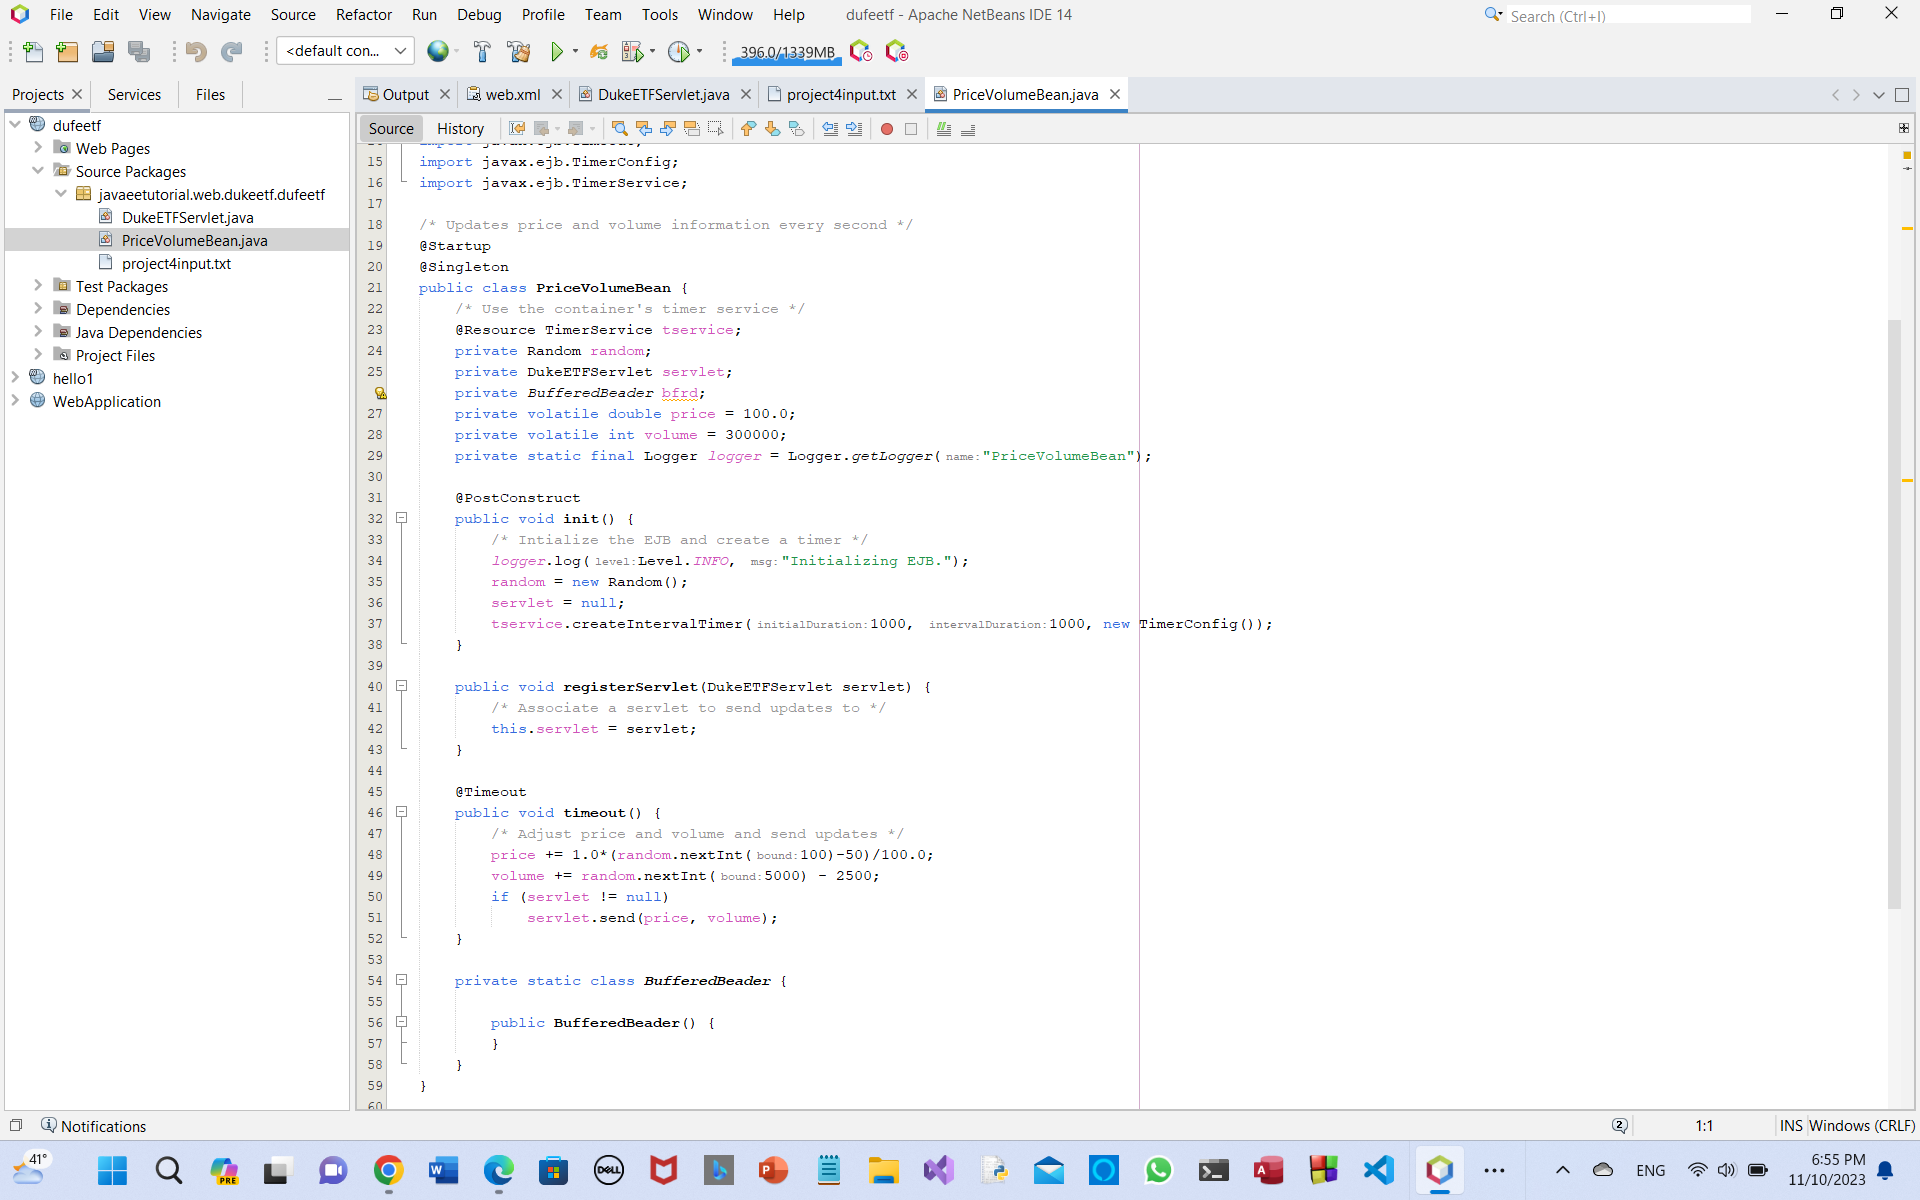Switch to DukeETFServlet.java editor tab

[662, 95]
